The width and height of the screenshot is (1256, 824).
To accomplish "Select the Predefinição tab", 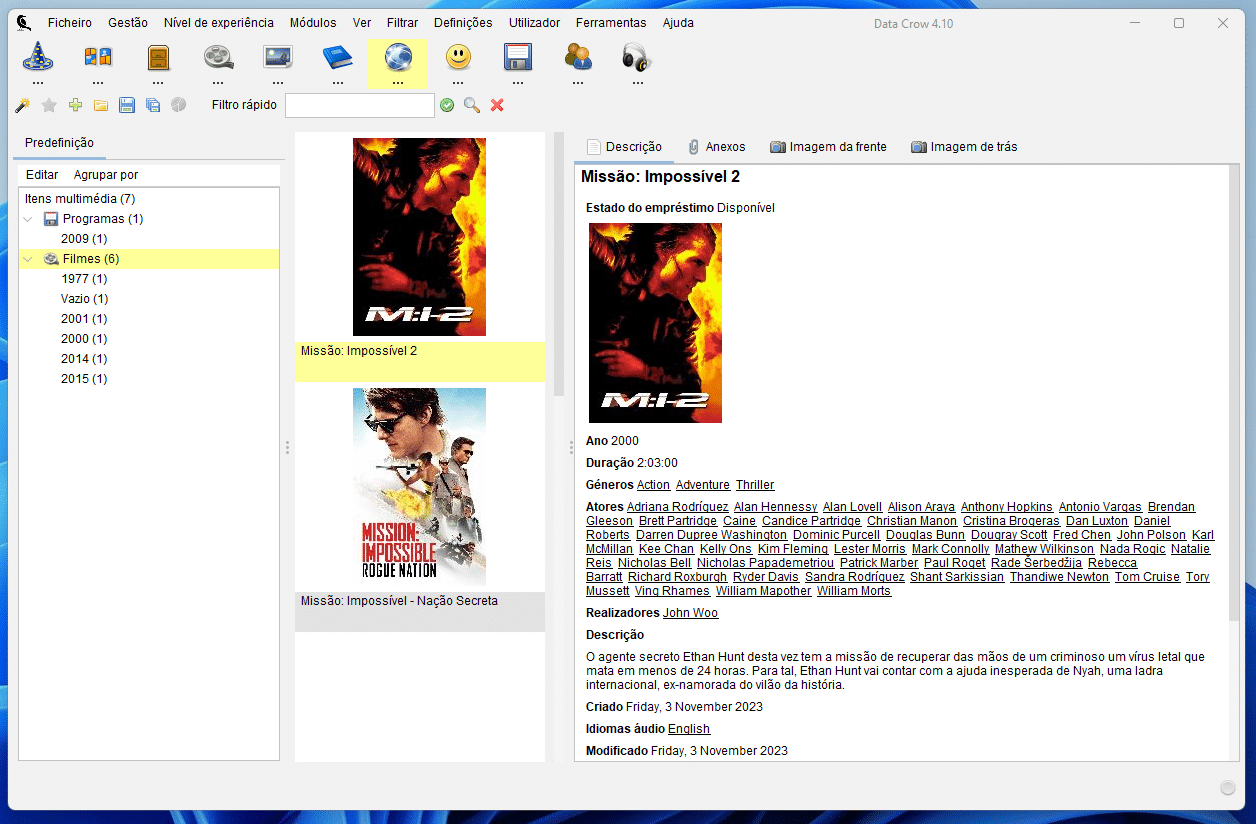I will pyautogui.click(x=59, y=143).
